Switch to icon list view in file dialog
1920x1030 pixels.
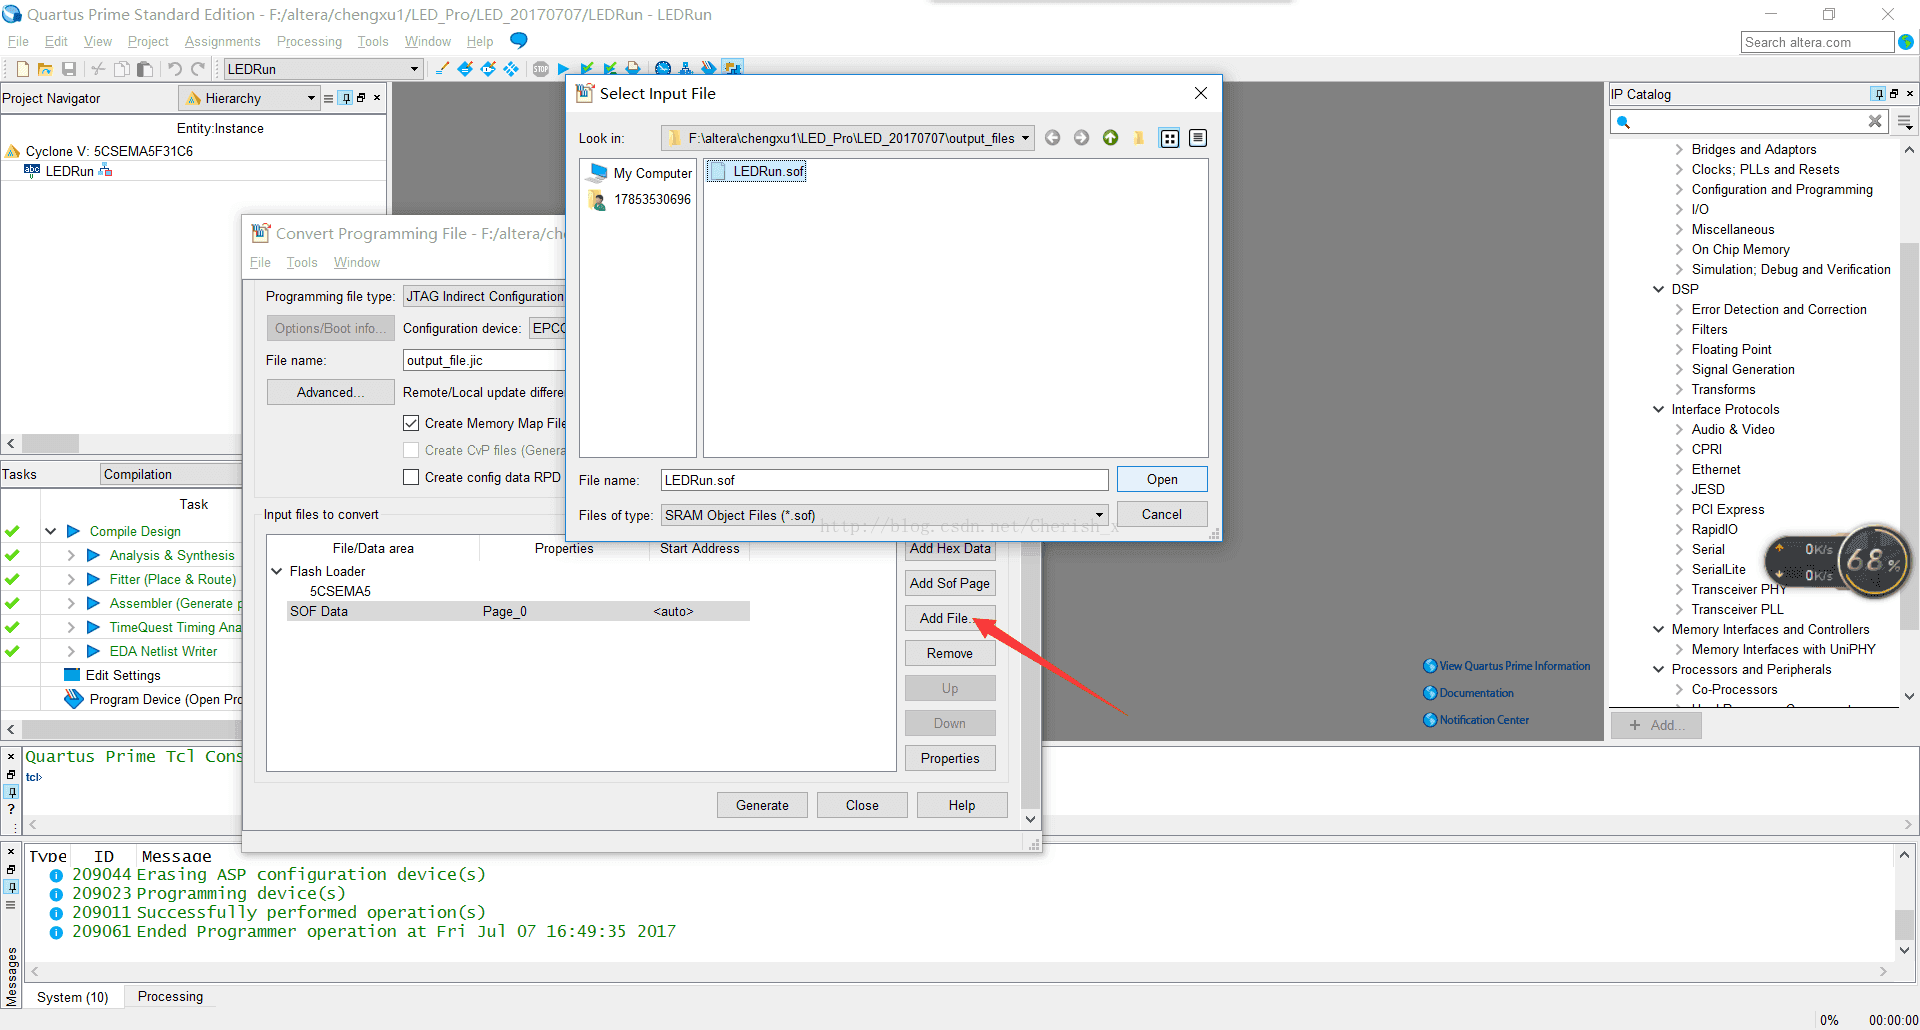(x=1170, y=138)
